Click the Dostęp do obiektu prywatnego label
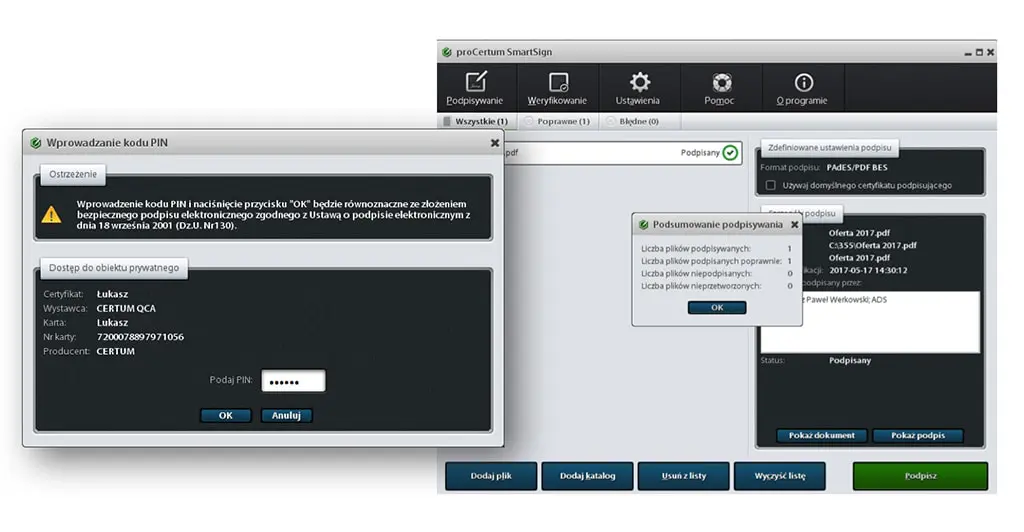 point(114,268)
